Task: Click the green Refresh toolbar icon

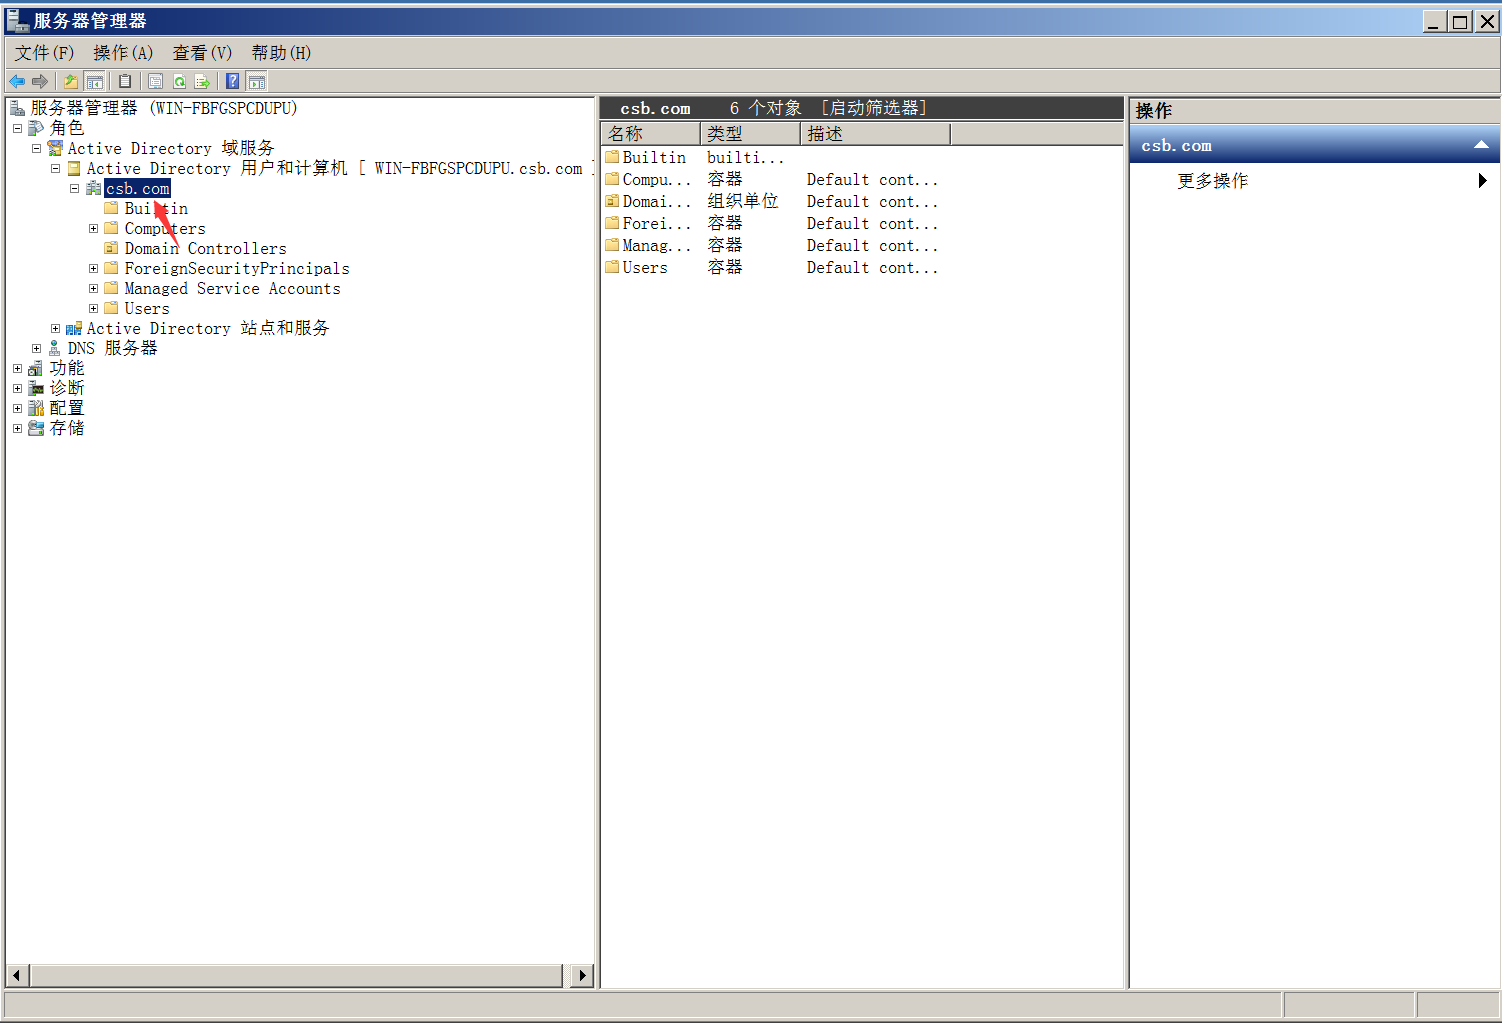Action: (x=180, y=82)
